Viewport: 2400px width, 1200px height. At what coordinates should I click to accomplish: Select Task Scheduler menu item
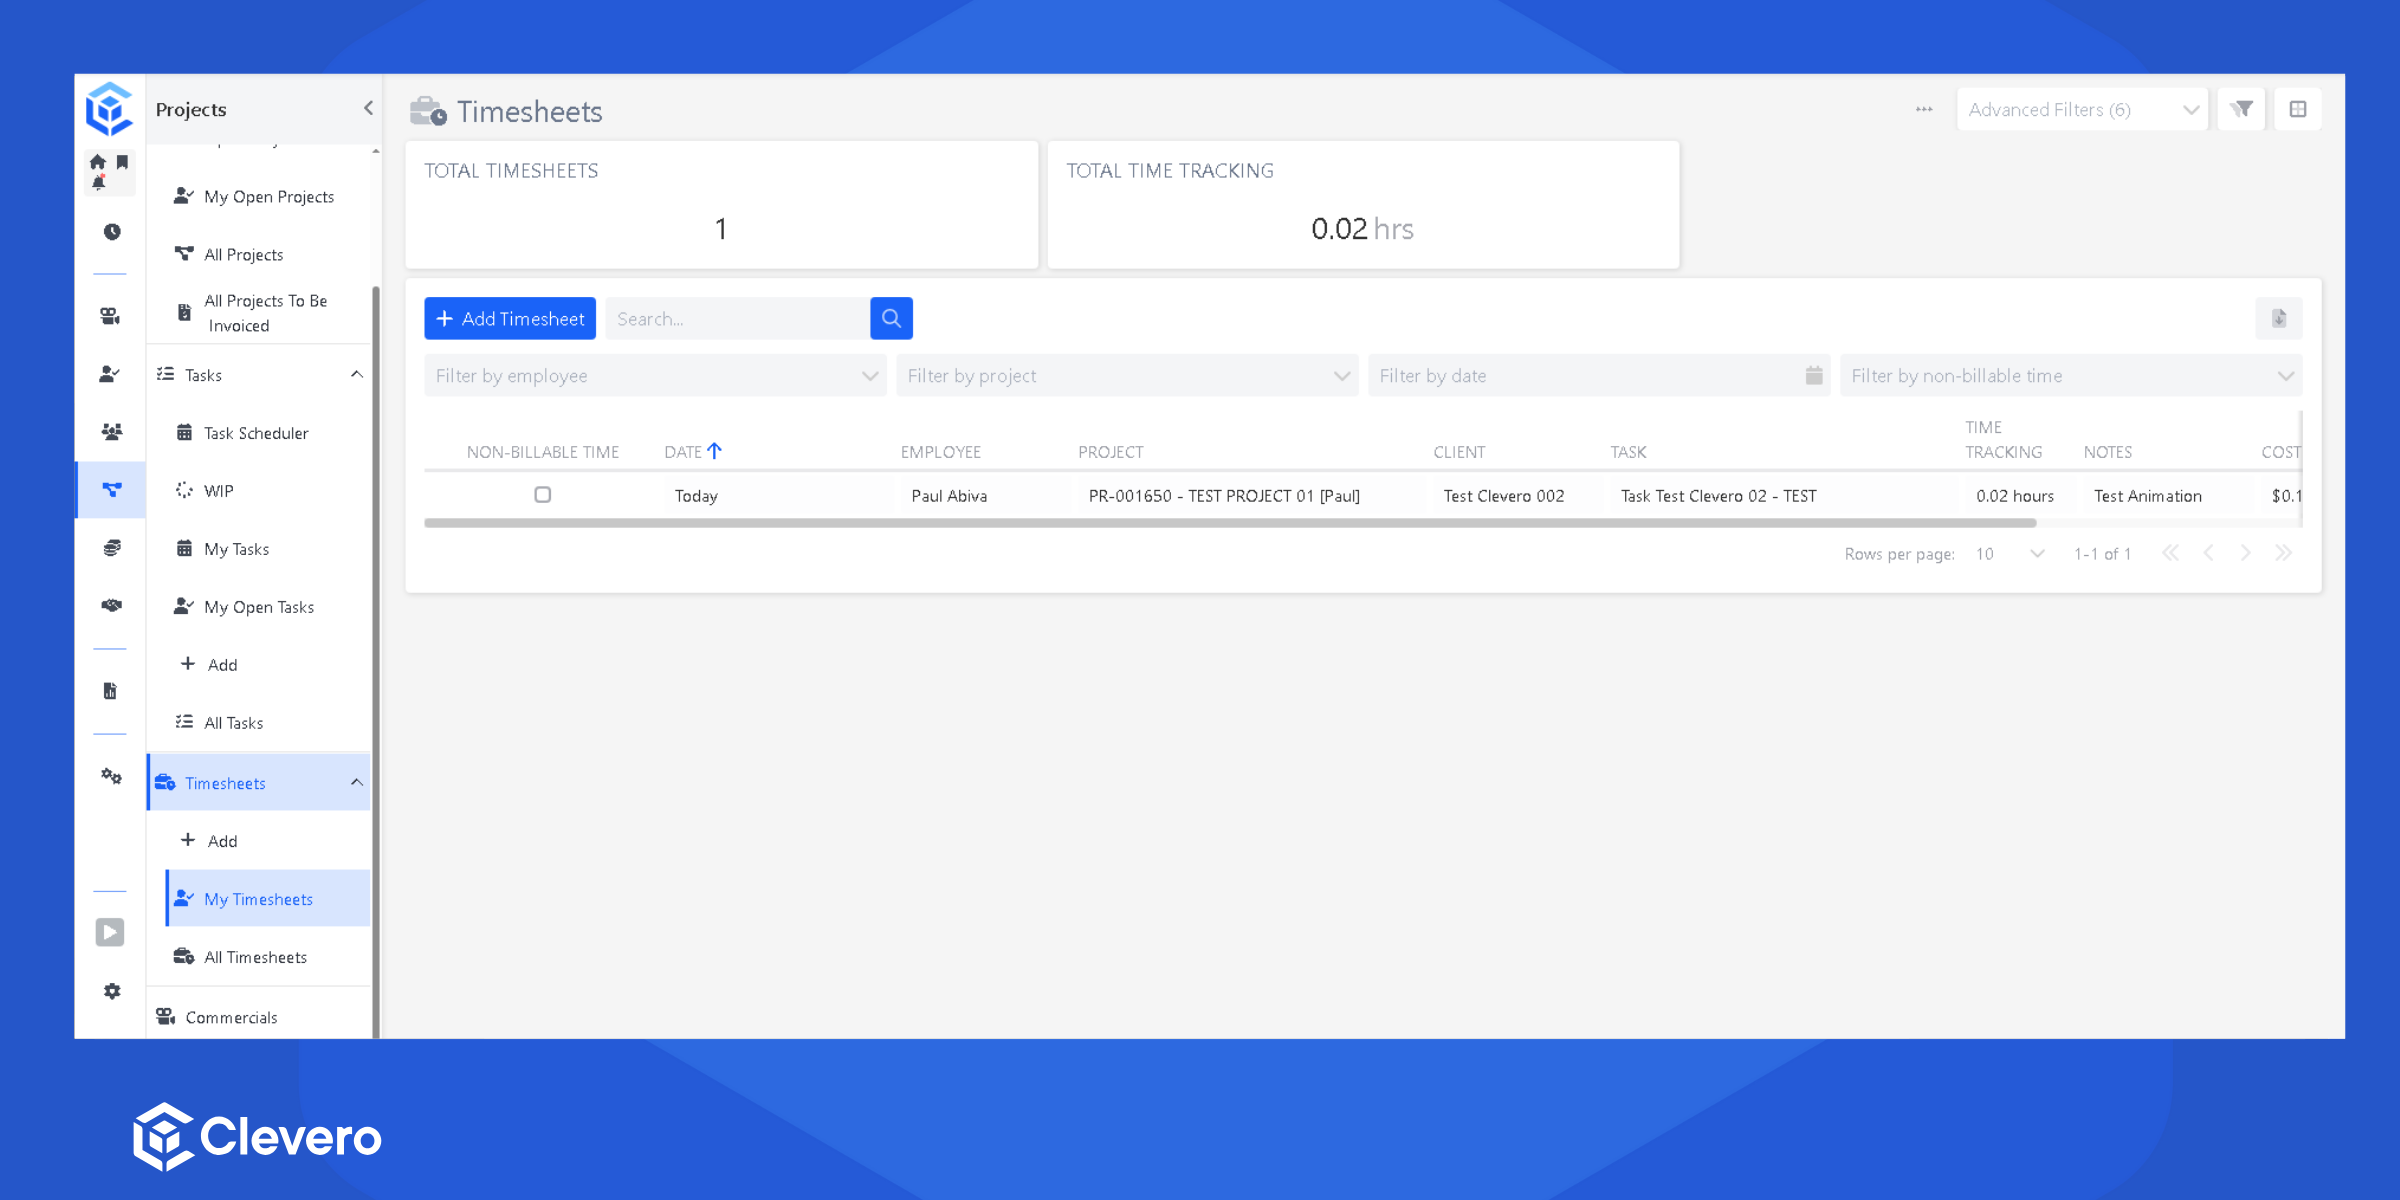(x=256, y=433)
